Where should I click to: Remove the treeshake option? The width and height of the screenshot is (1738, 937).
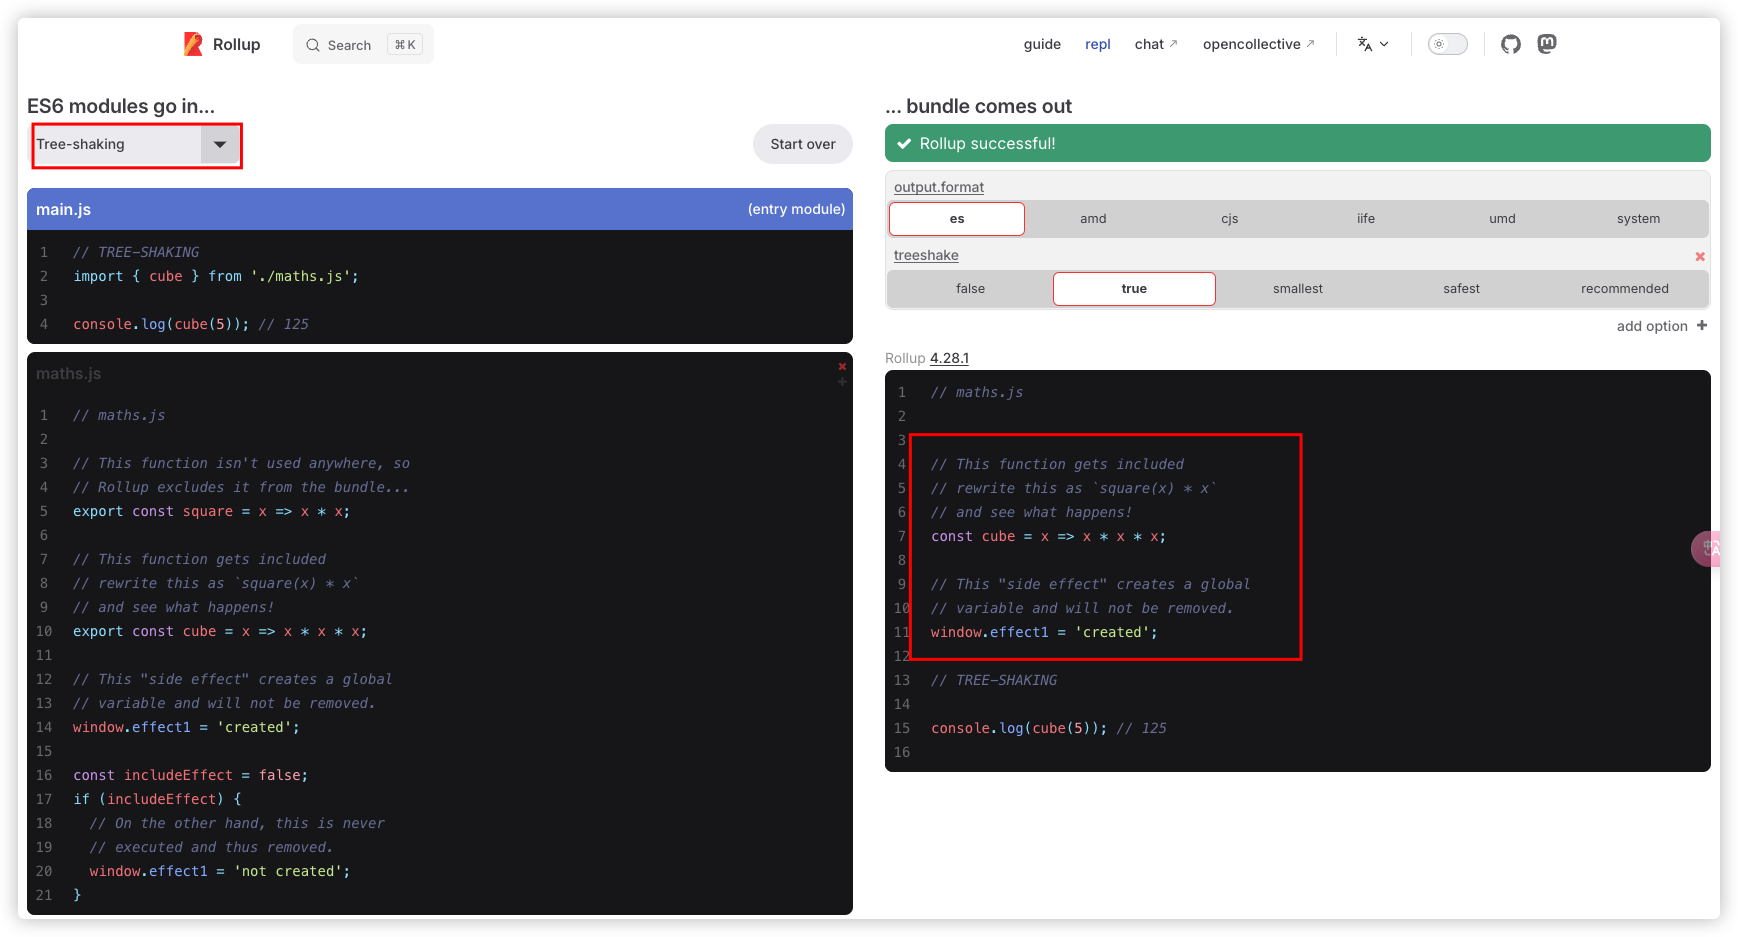(1700, 257)
